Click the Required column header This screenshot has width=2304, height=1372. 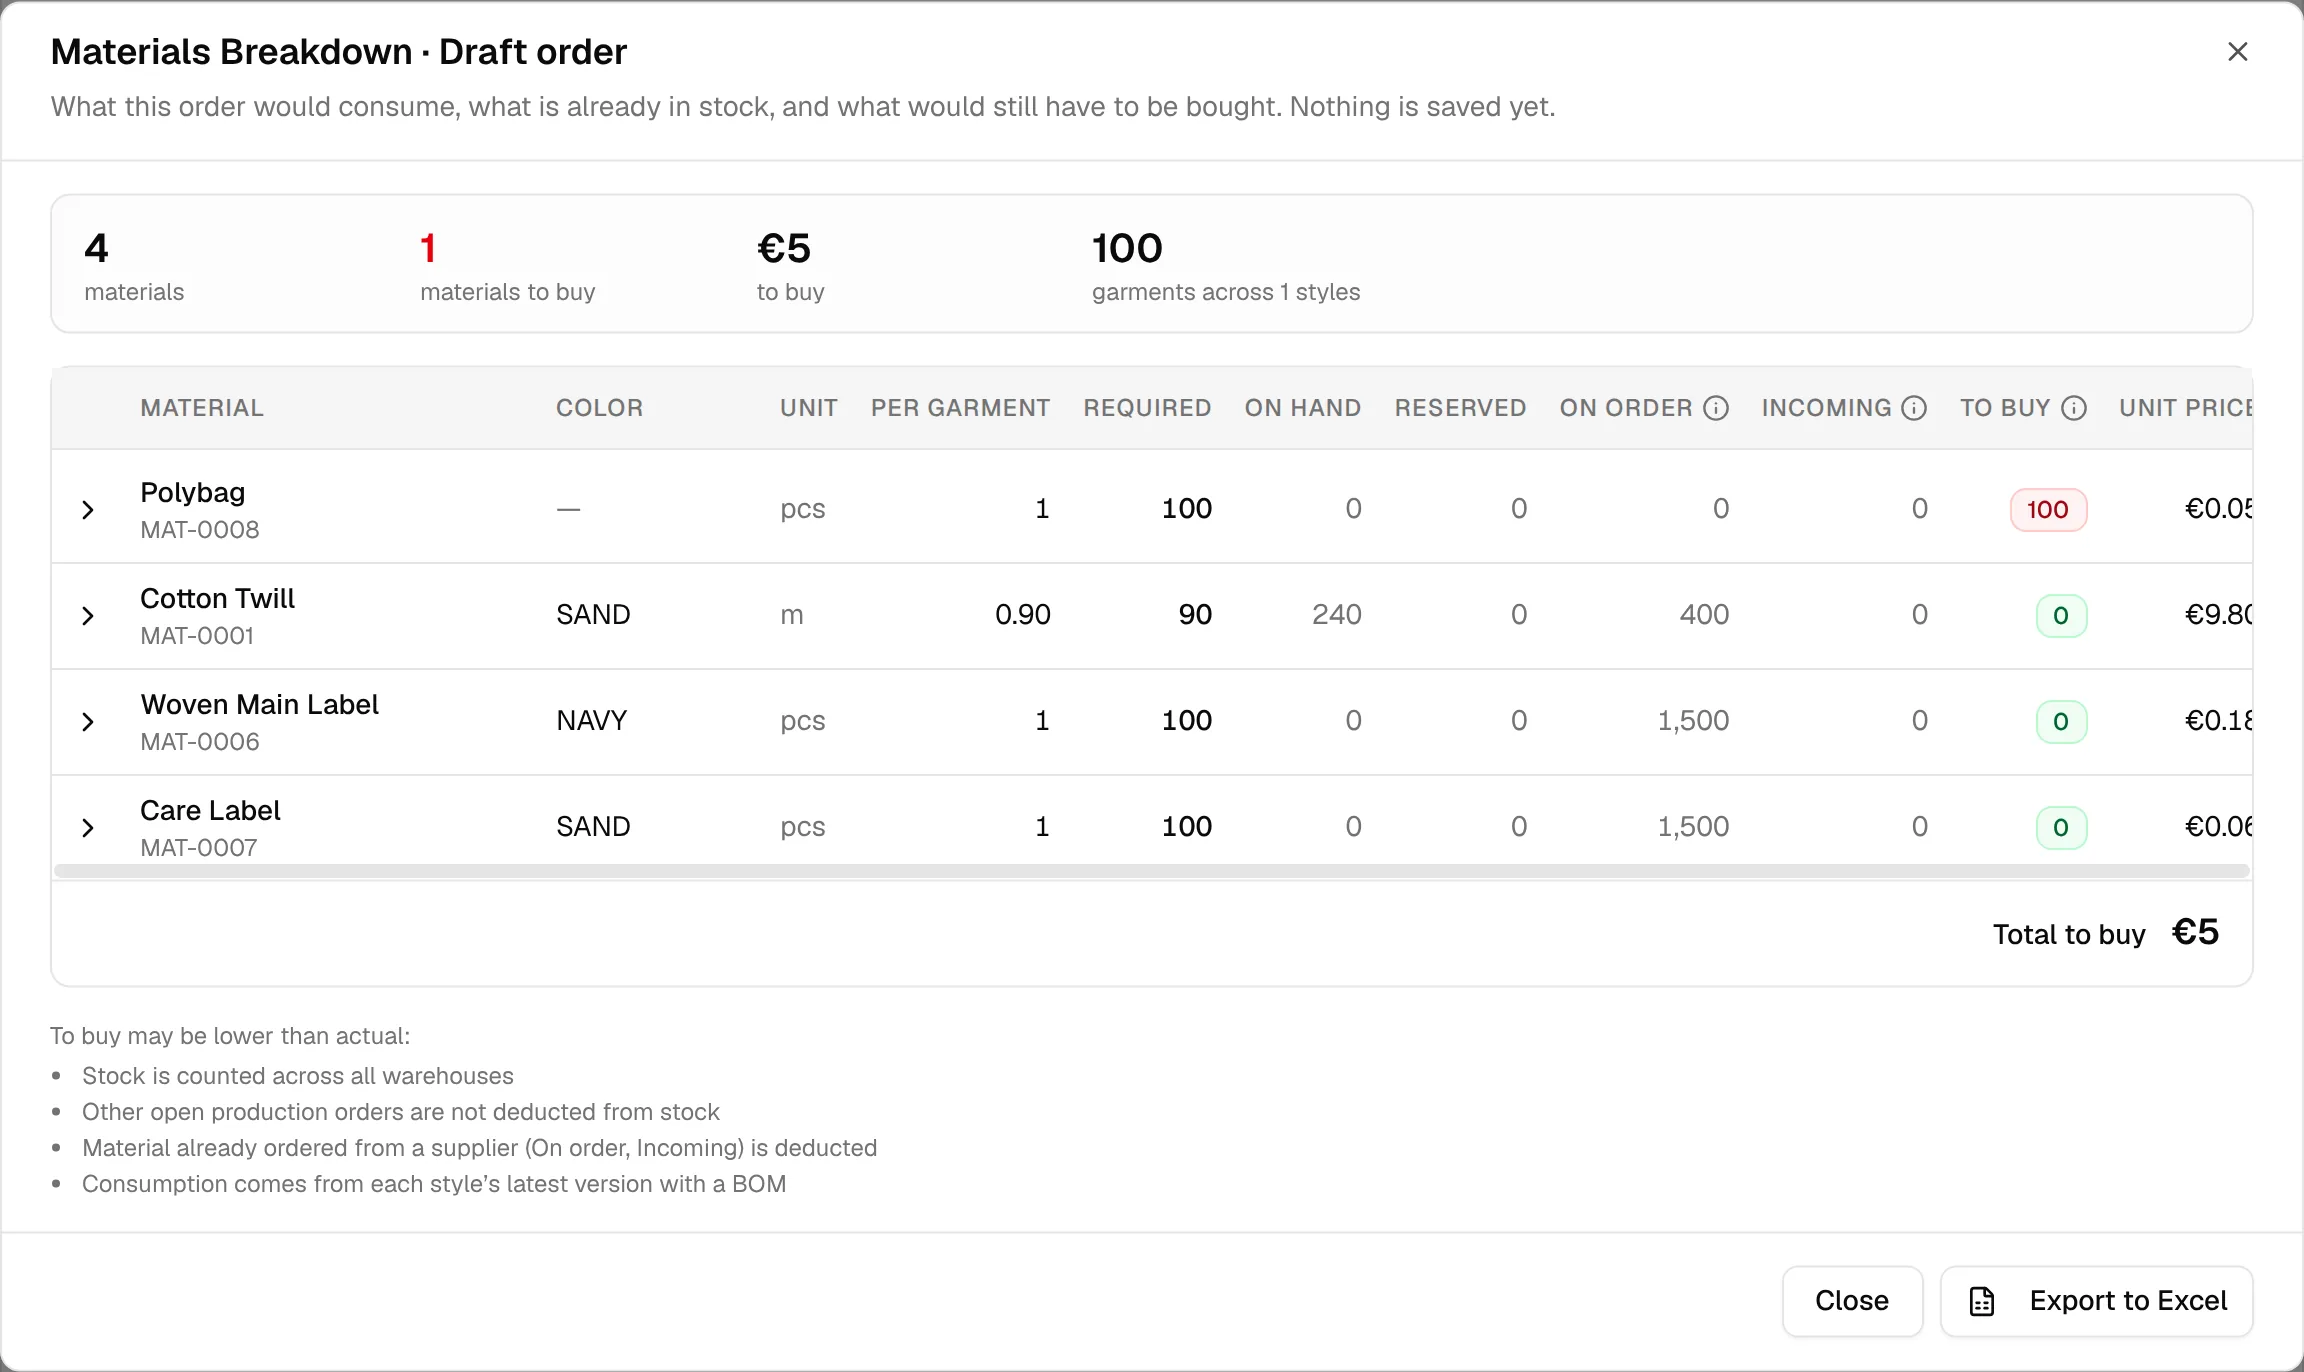tap(1147, 408)
